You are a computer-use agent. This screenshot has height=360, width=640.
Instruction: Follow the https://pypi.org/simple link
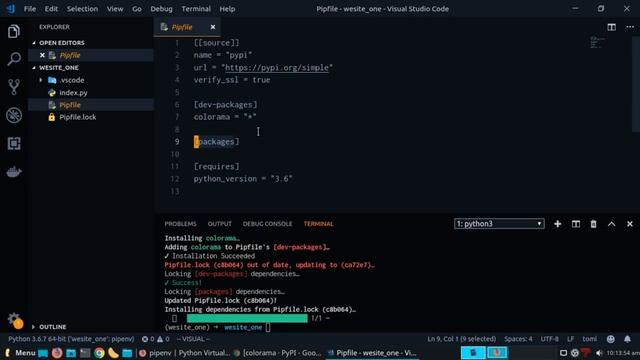(277, 68)
